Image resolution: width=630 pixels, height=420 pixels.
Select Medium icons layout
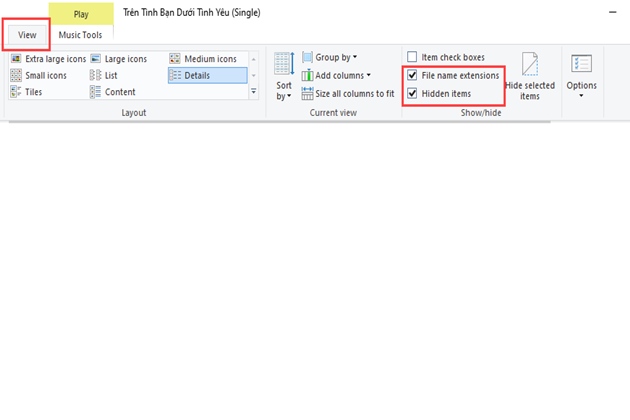(x=203, y=59)
